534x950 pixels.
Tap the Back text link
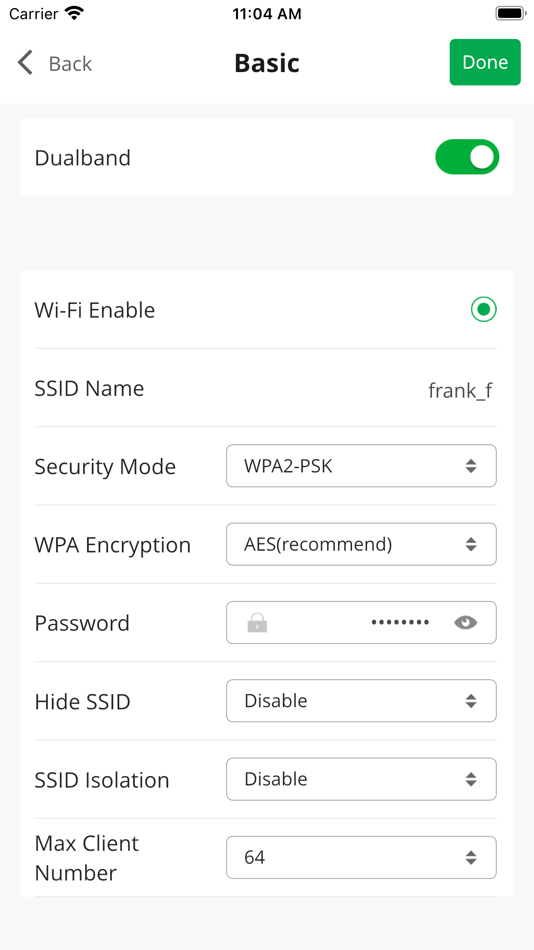click(x=70, y=63)
